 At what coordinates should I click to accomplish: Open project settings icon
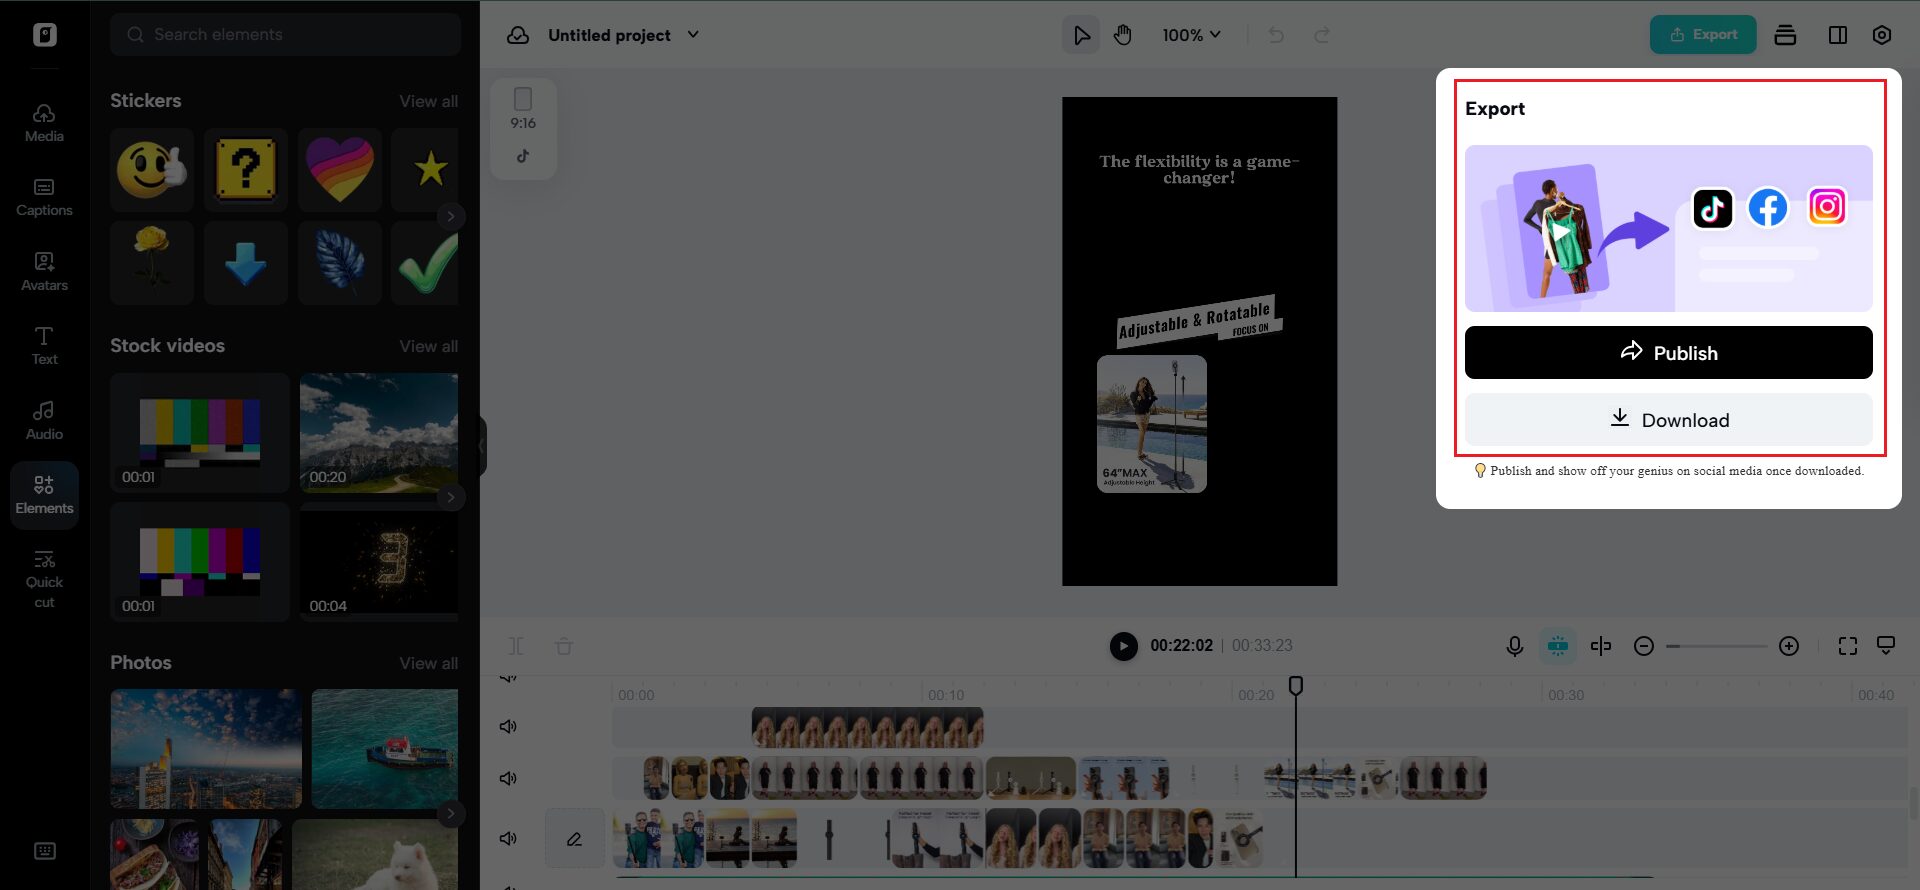pyautogui.click(x=1882, y=35)
